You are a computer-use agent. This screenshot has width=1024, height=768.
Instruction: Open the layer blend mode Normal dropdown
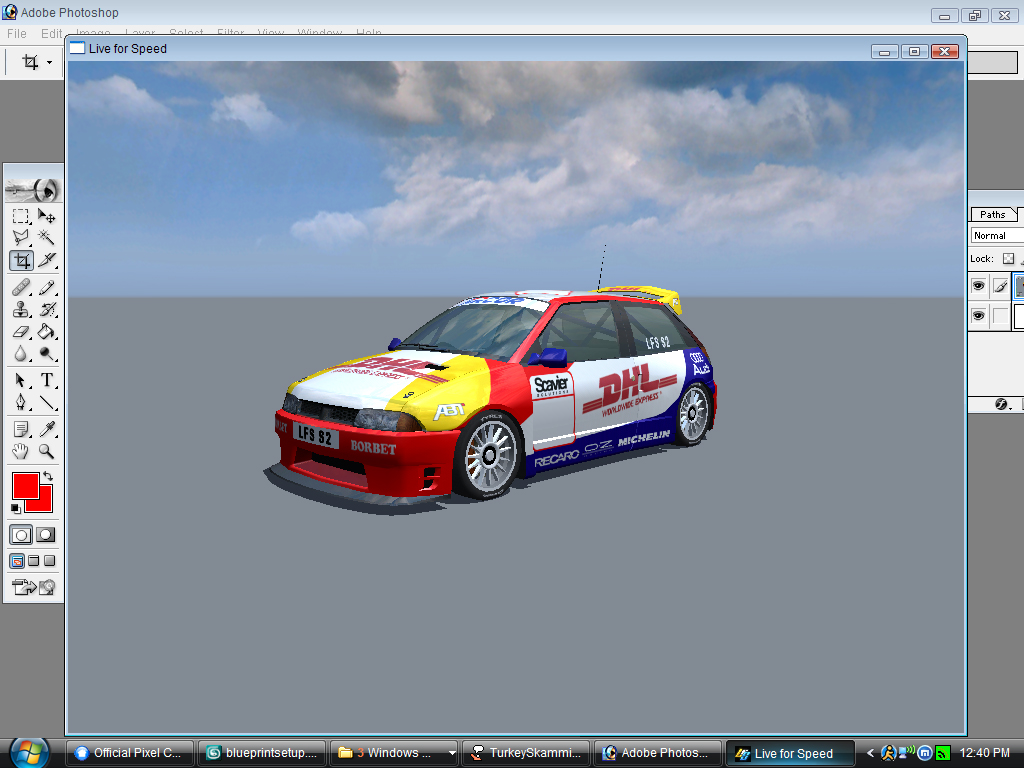pos(997,236)
